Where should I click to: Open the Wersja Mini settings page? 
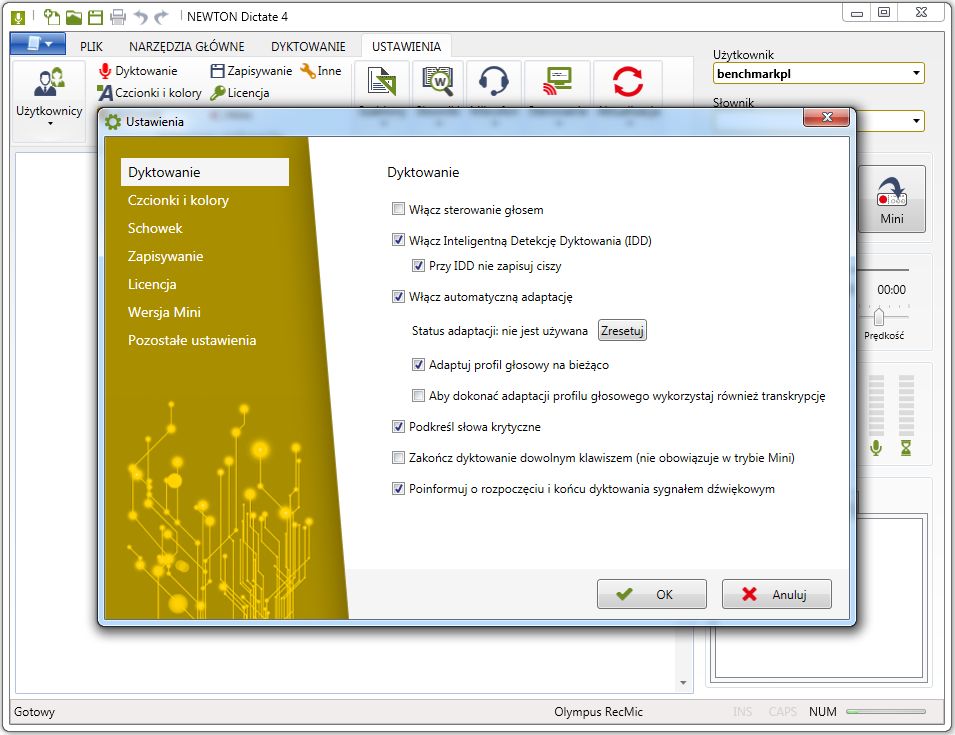point(164,312)
